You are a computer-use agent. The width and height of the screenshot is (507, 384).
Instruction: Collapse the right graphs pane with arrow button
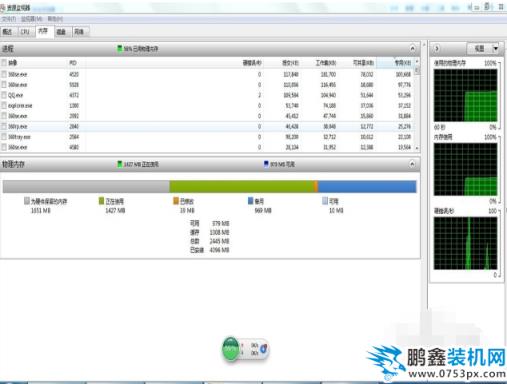pos(437,49)
